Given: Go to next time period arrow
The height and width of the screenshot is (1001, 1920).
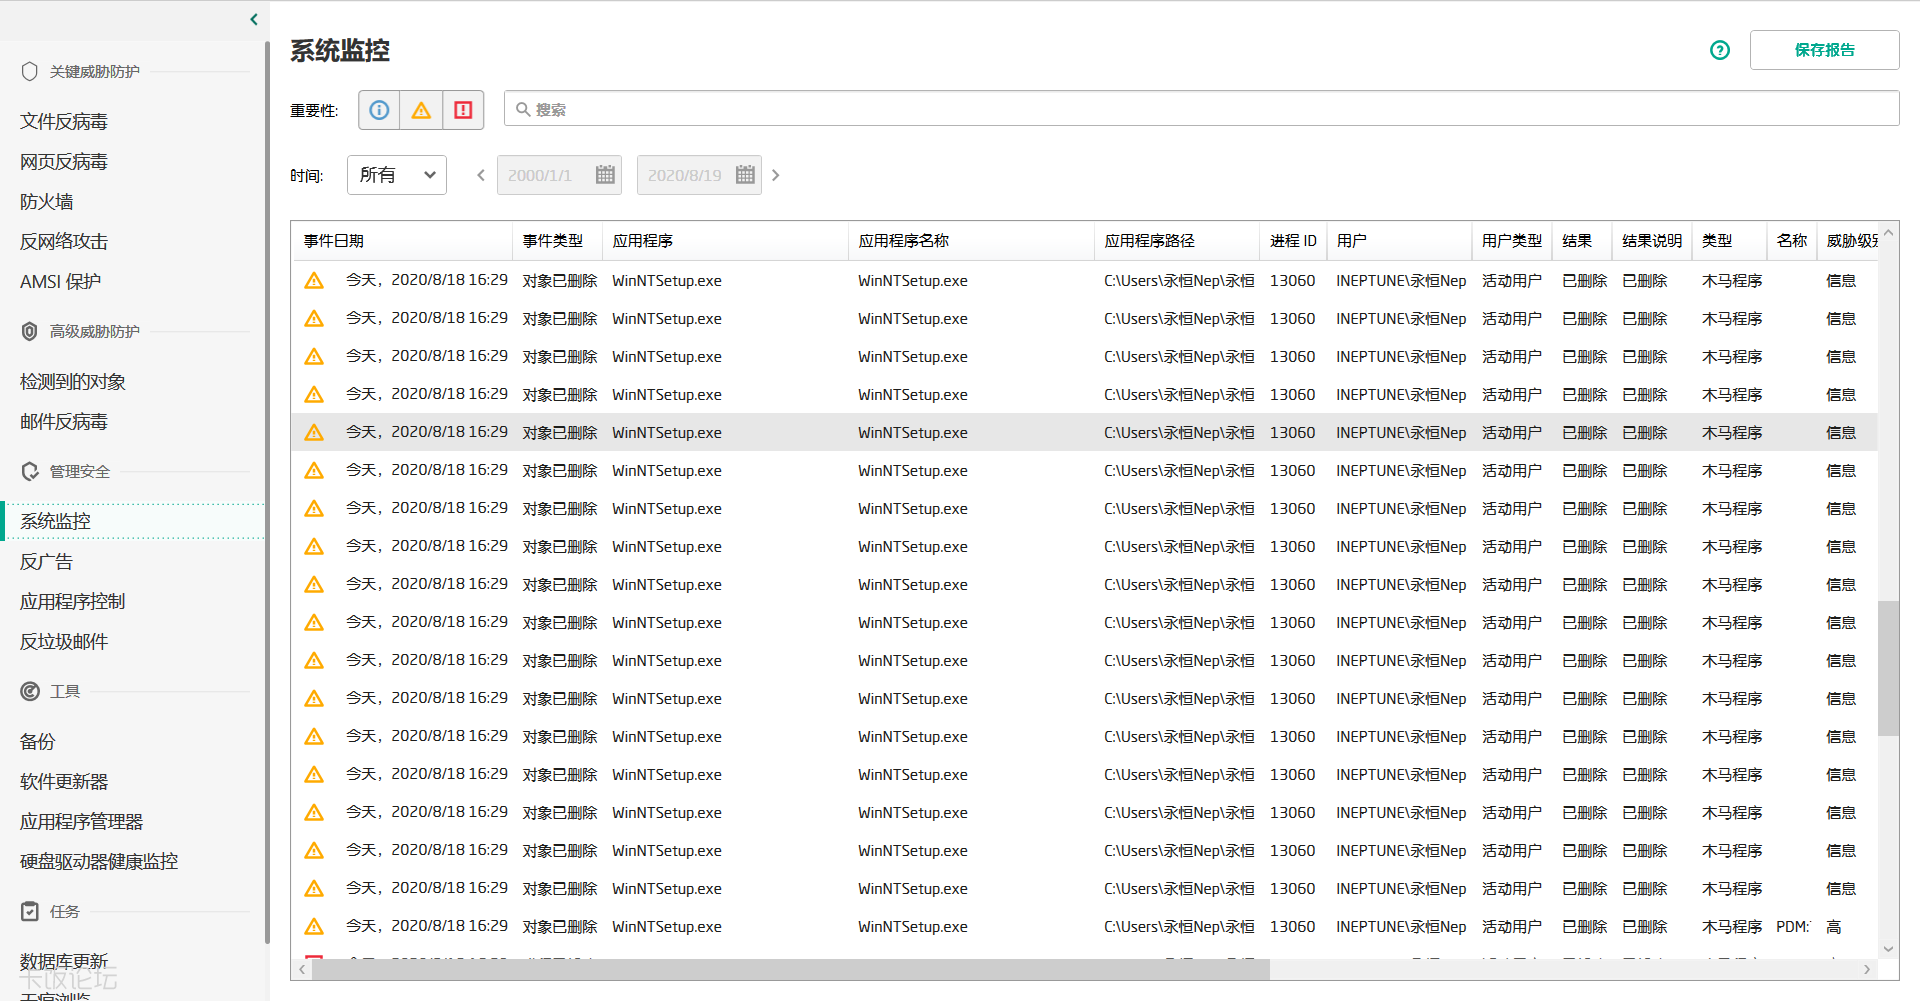Looking at the screenshot, I should click(x=775, y=175).
